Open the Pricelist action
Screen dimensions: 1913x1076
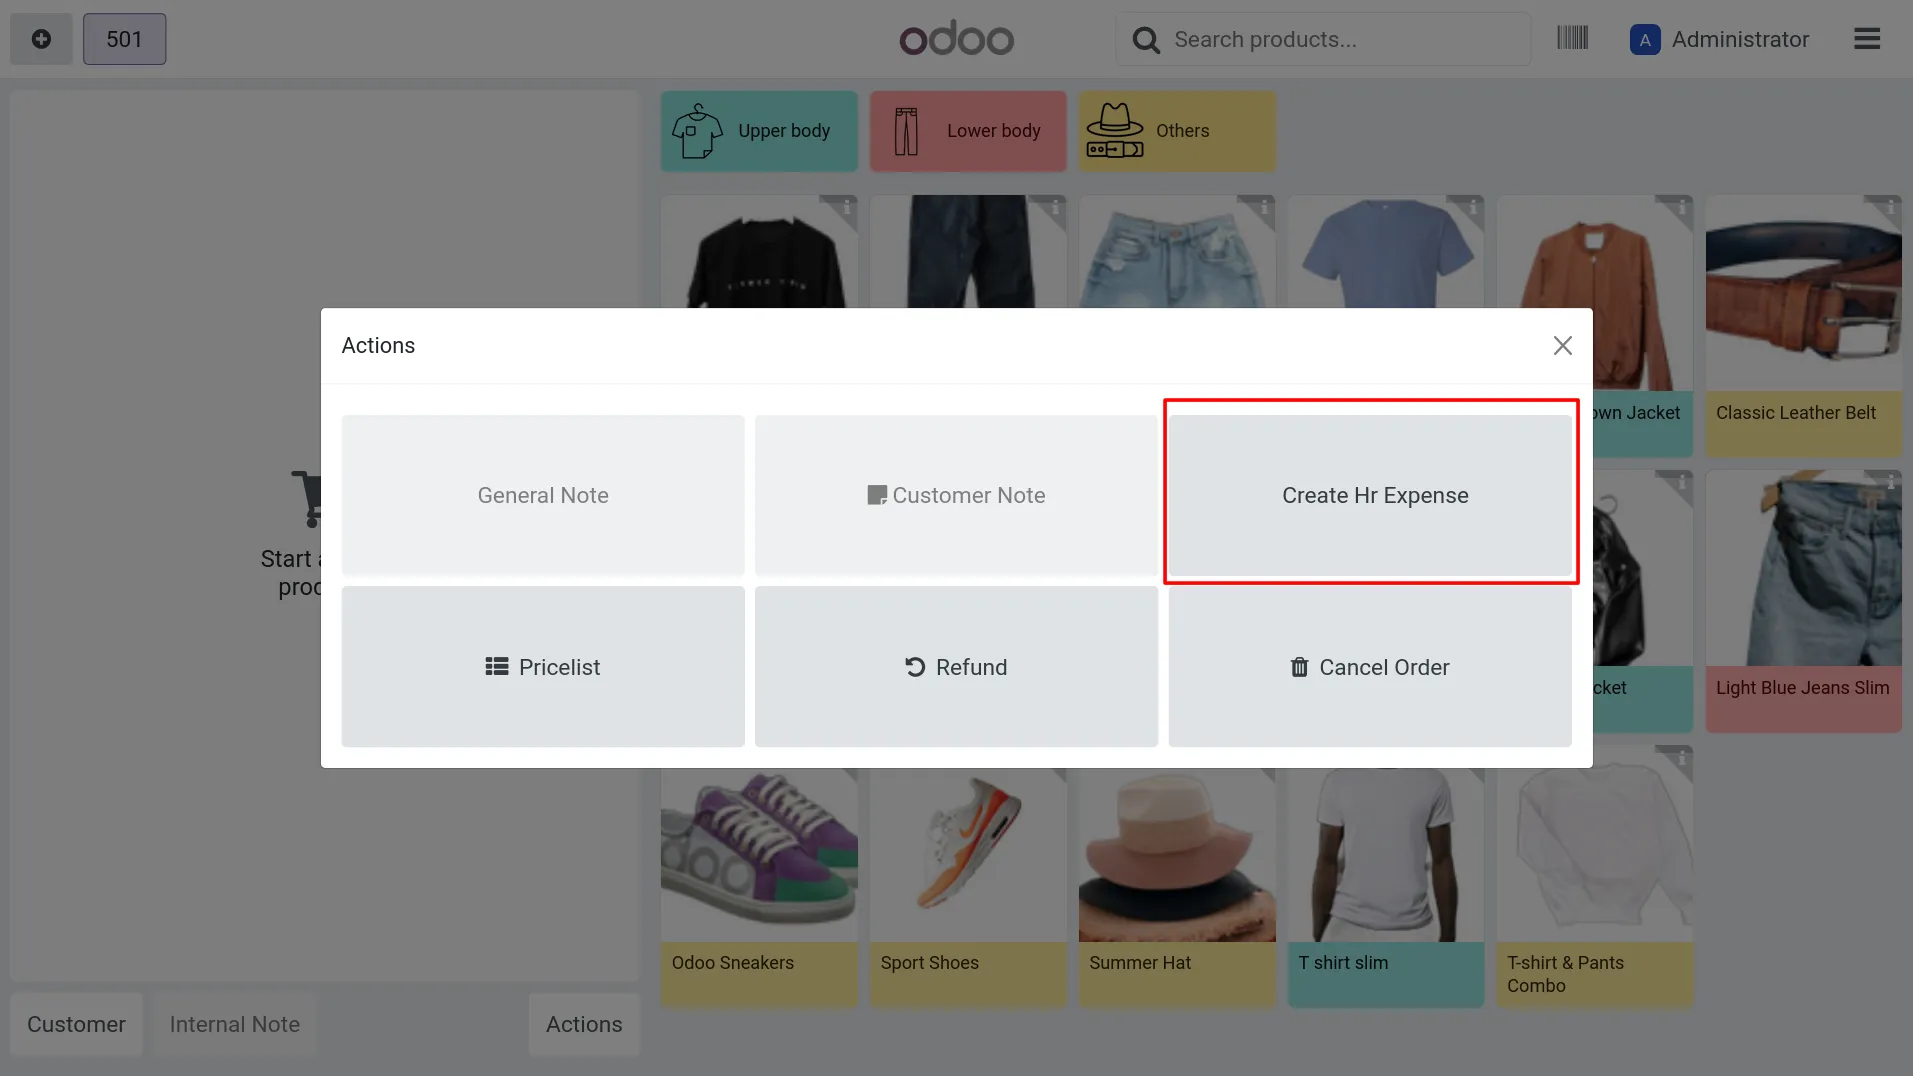click(x=543, y=667)
